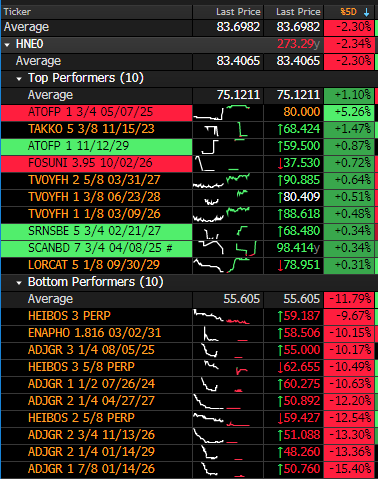Click last price 98.414 cell
The width and height of the screenshot is (378, 479).
293,248
